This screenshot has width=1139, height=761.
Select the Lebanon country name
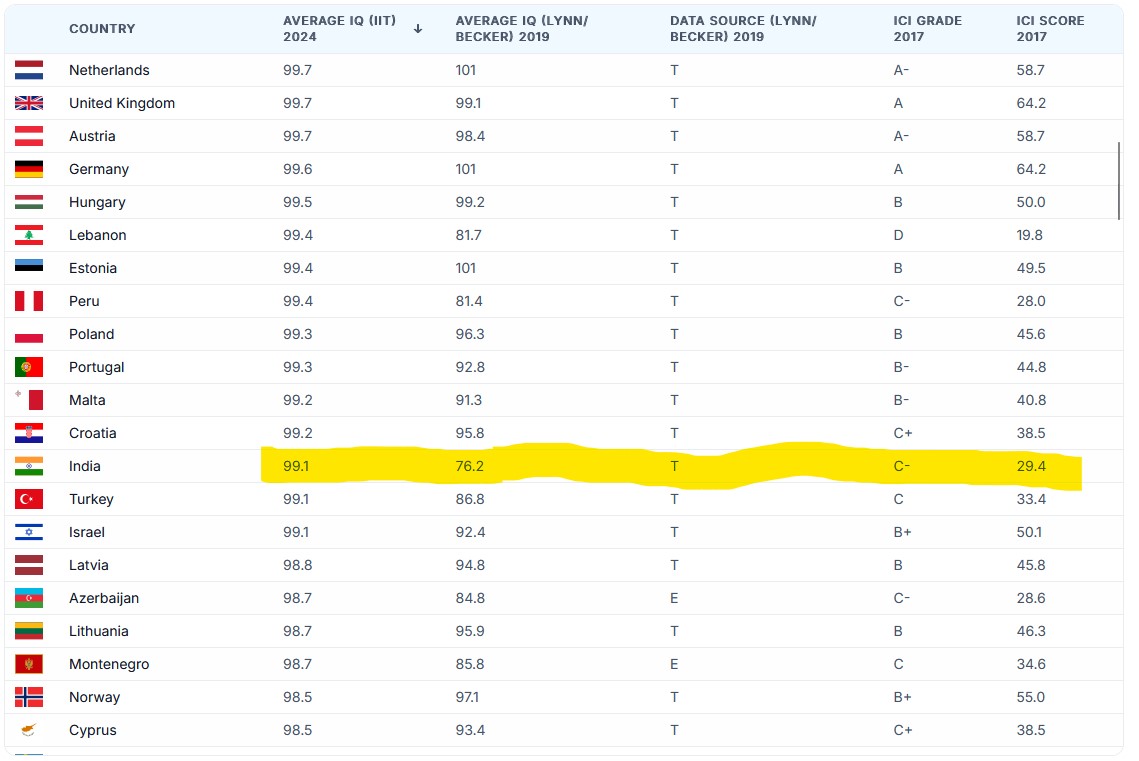point(97,235)
